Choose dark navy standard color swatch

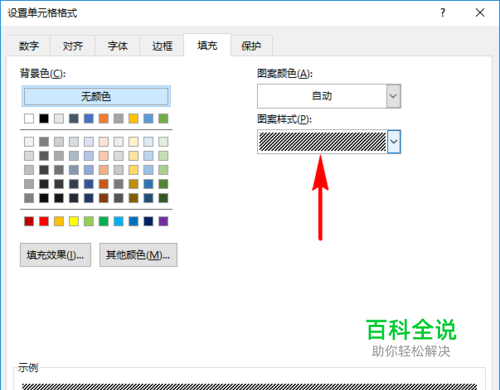click(x=148, y=221)
